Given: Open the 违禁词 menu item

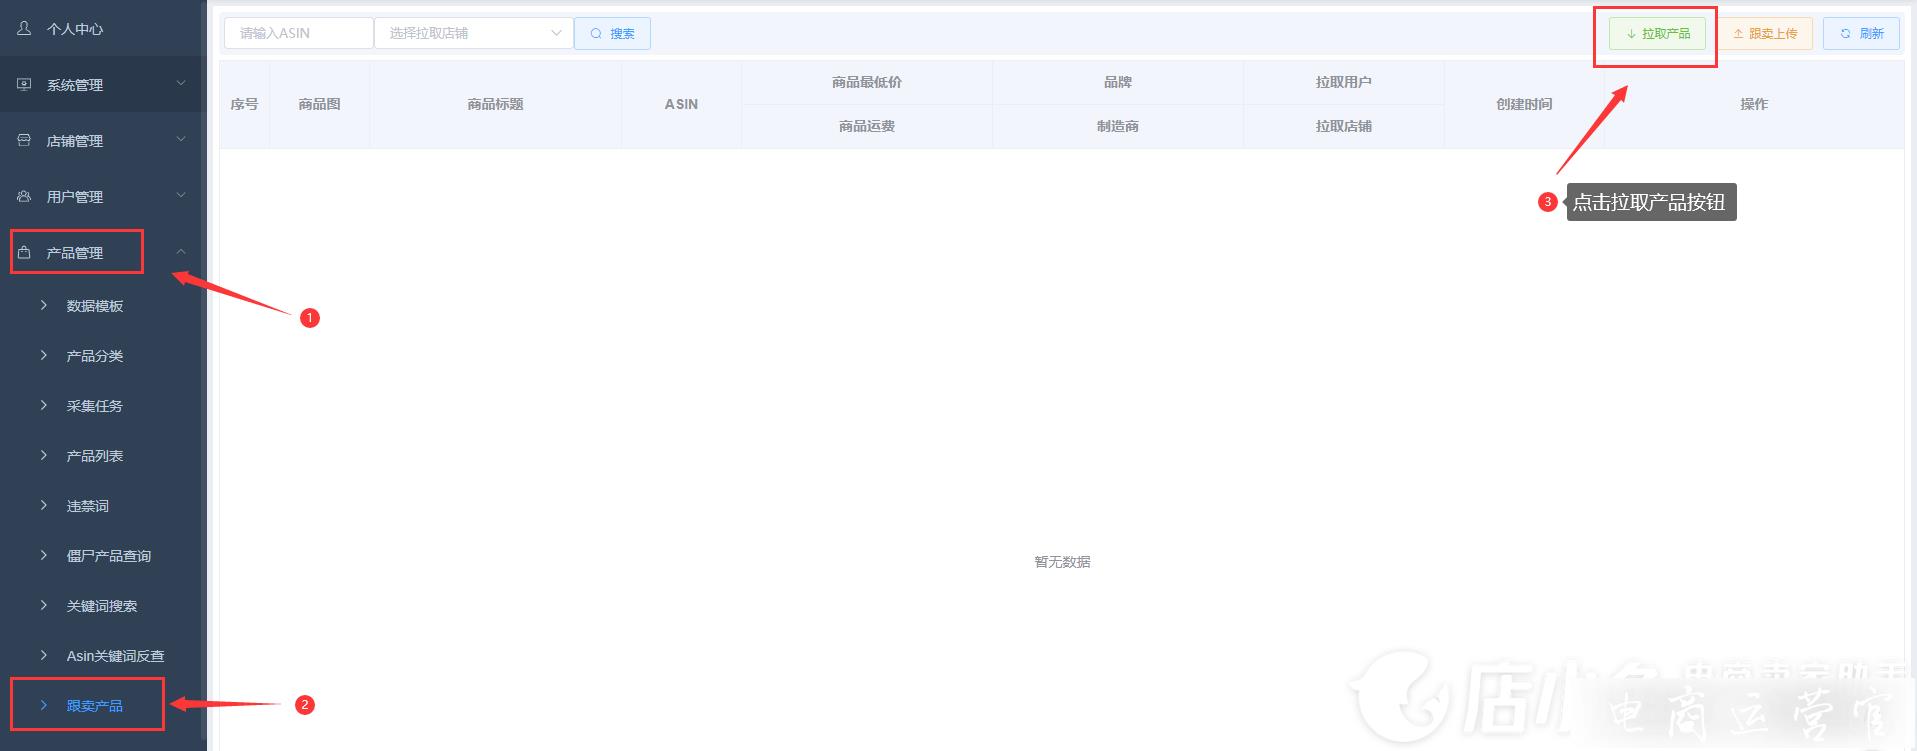Looking at the screenshot, I should pyautogui.click(x=88, y=506).
